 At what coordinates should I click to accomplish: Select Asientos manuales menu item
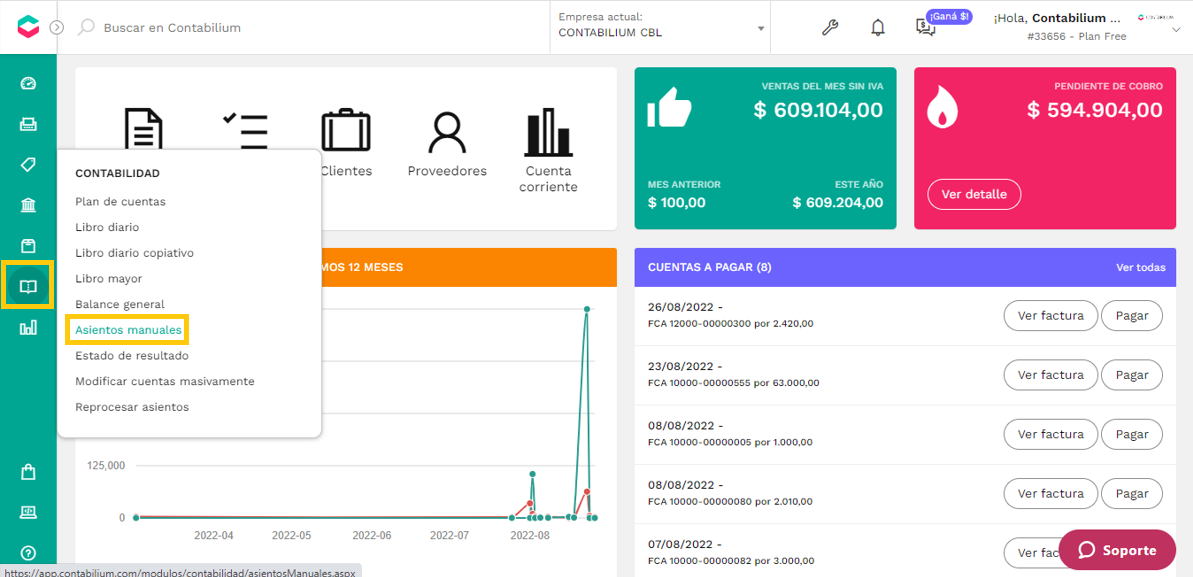[129, 330]
